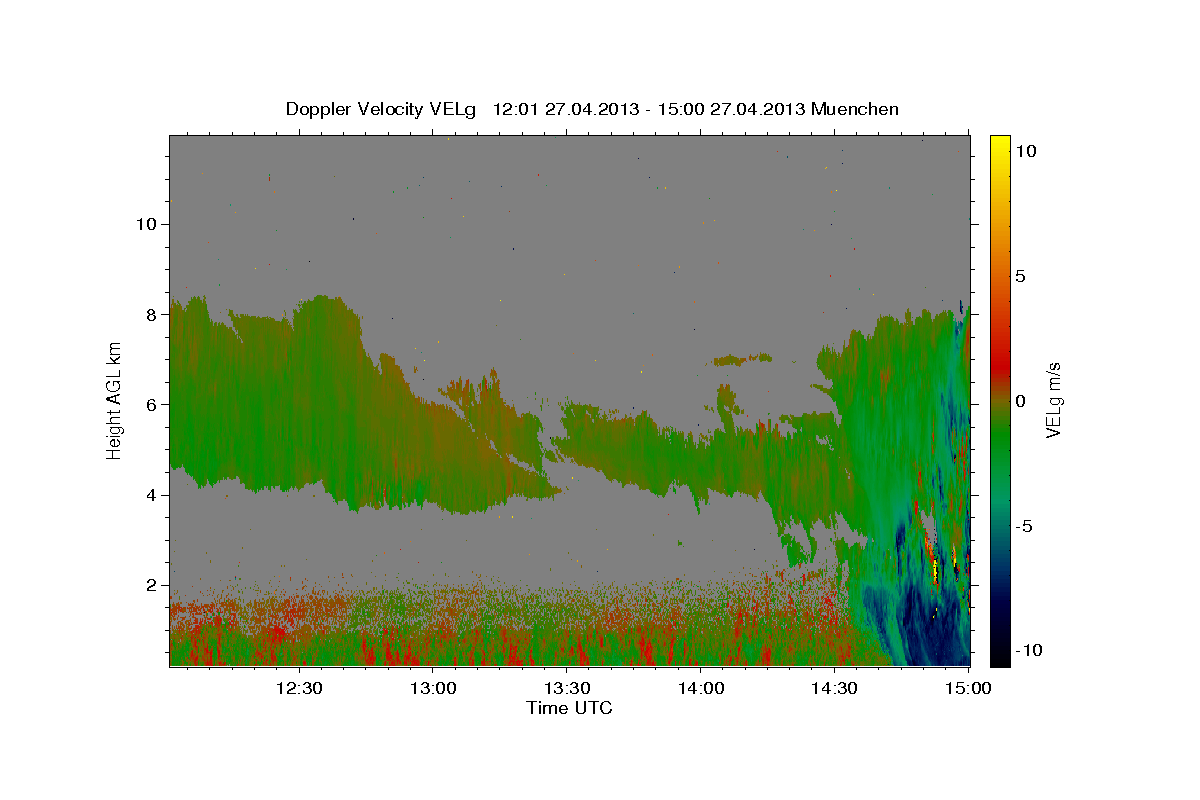Click the 15:00 time tick label

point(969,689)
